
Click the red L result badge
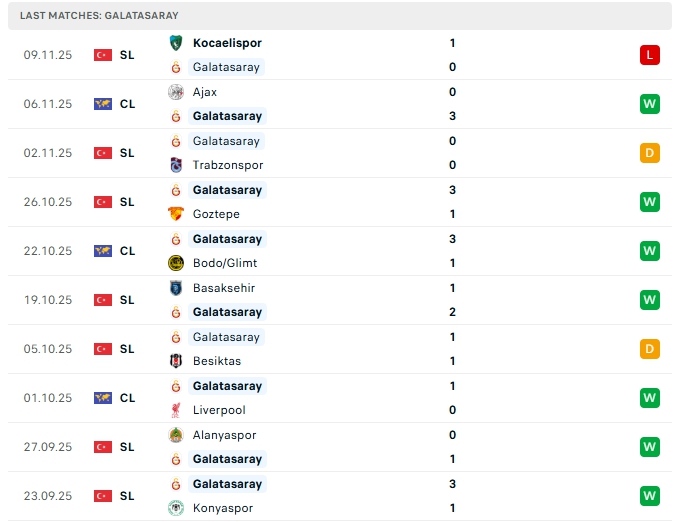tap(650, 55)
